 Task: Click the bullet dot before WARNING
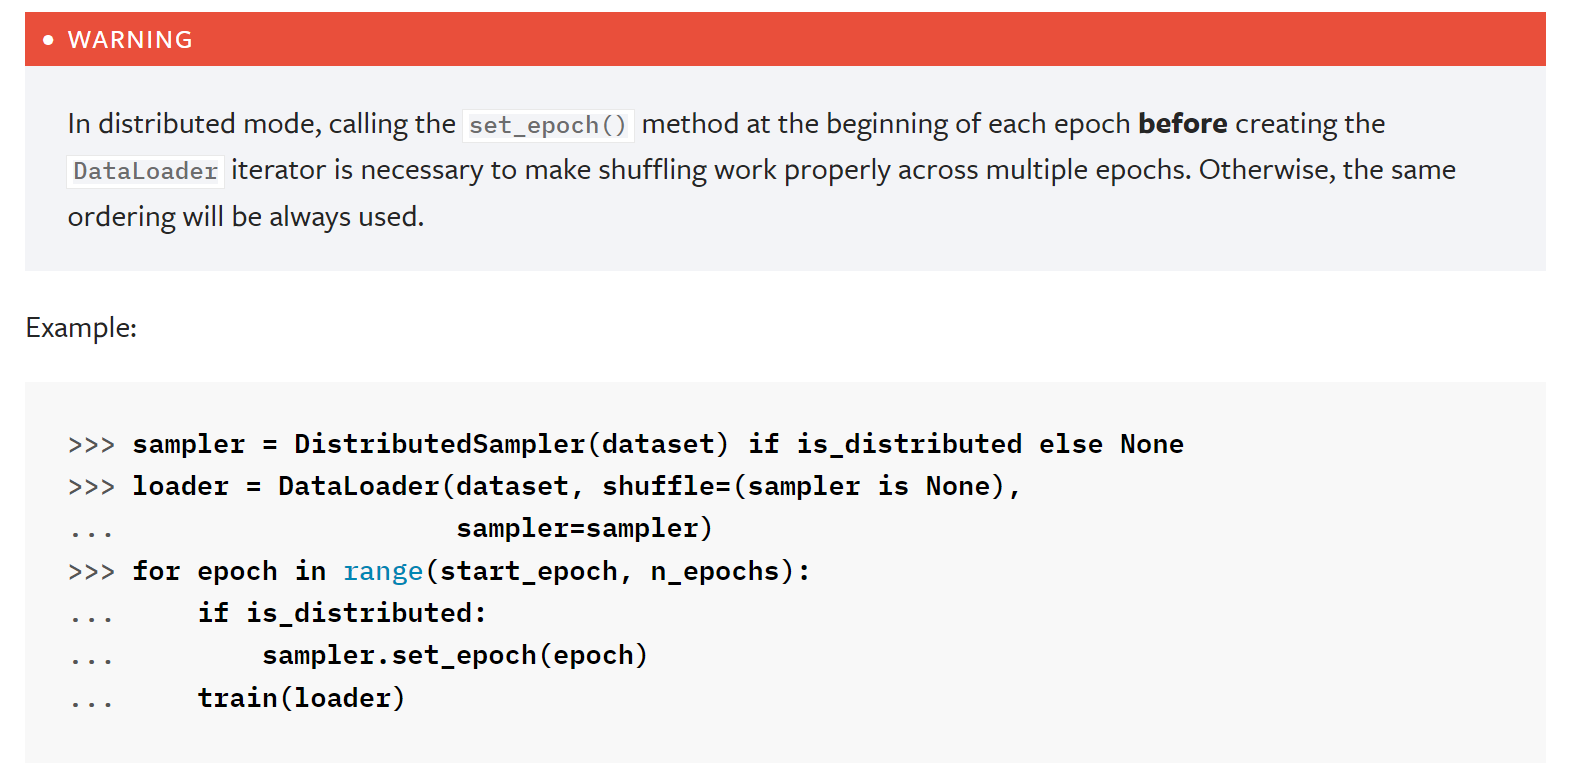pyautogui.click(x=48, y=40)
